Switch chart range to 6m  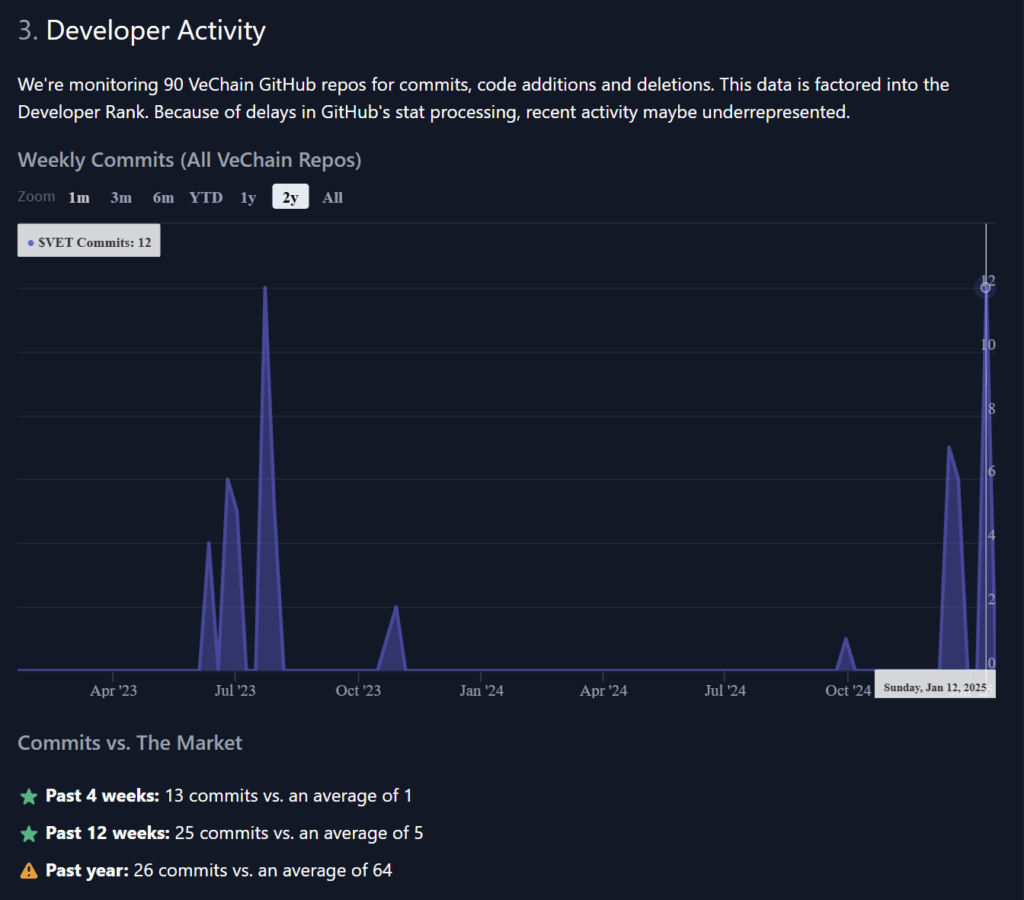(163, 197)
